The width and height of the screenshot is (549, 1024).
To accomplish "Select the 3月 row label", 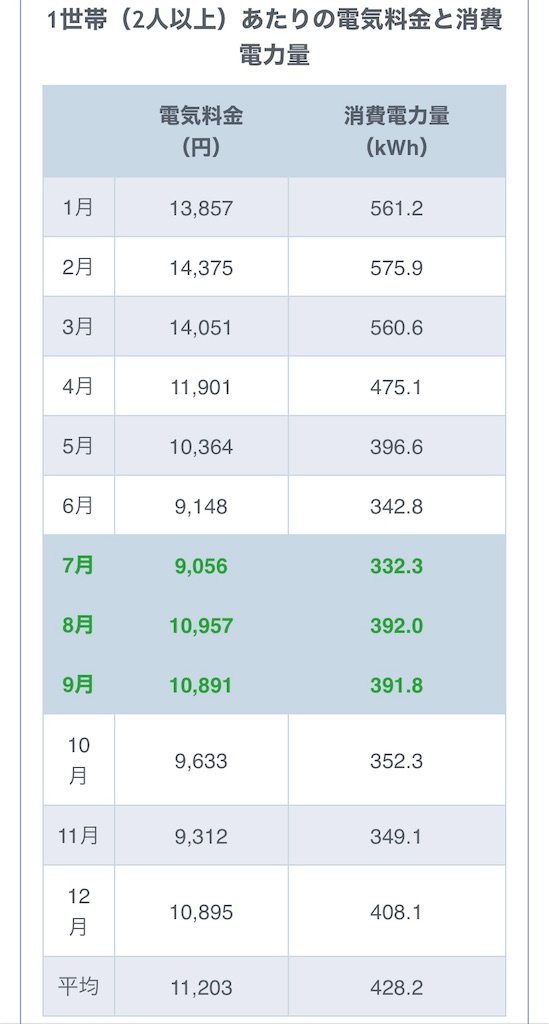I will pos(78,327).
